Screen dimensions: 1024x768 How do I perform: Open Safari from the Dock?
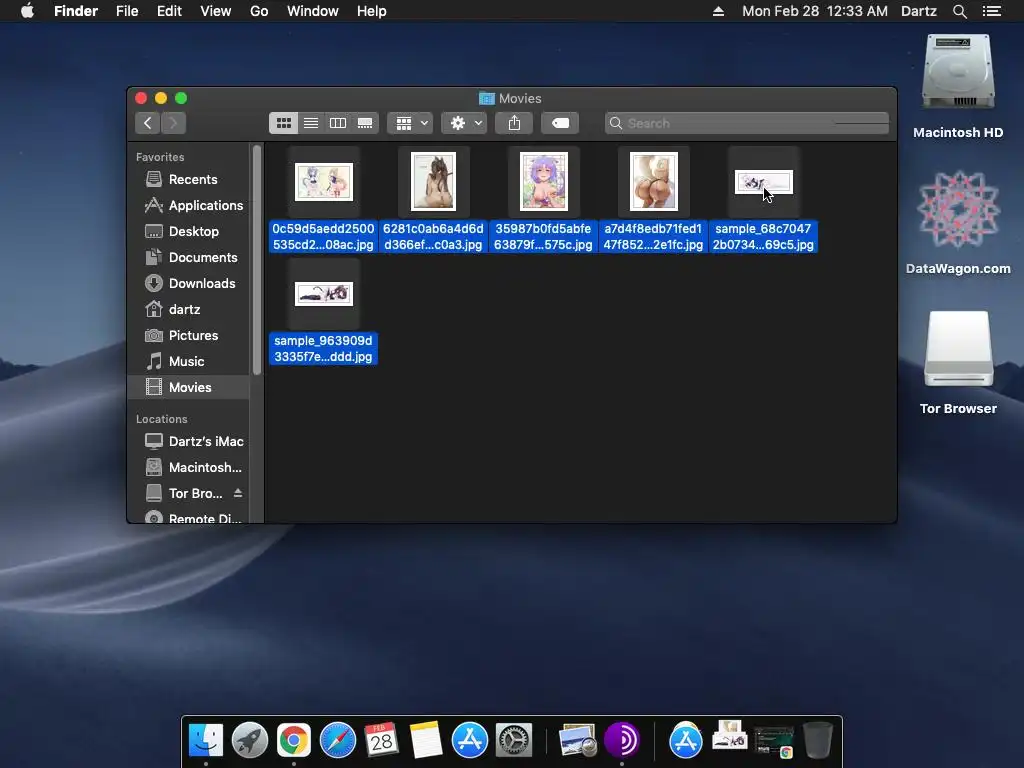pos(338,740)
